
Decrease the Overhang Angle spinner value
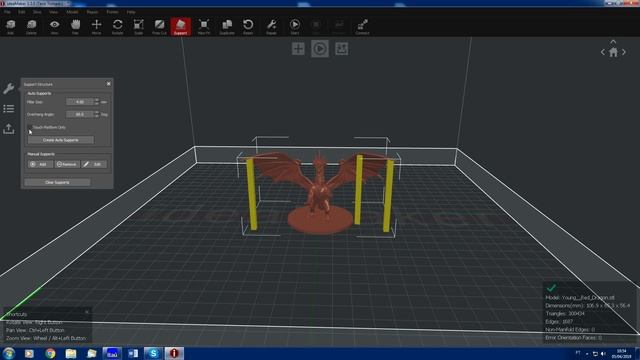point(97,116)
